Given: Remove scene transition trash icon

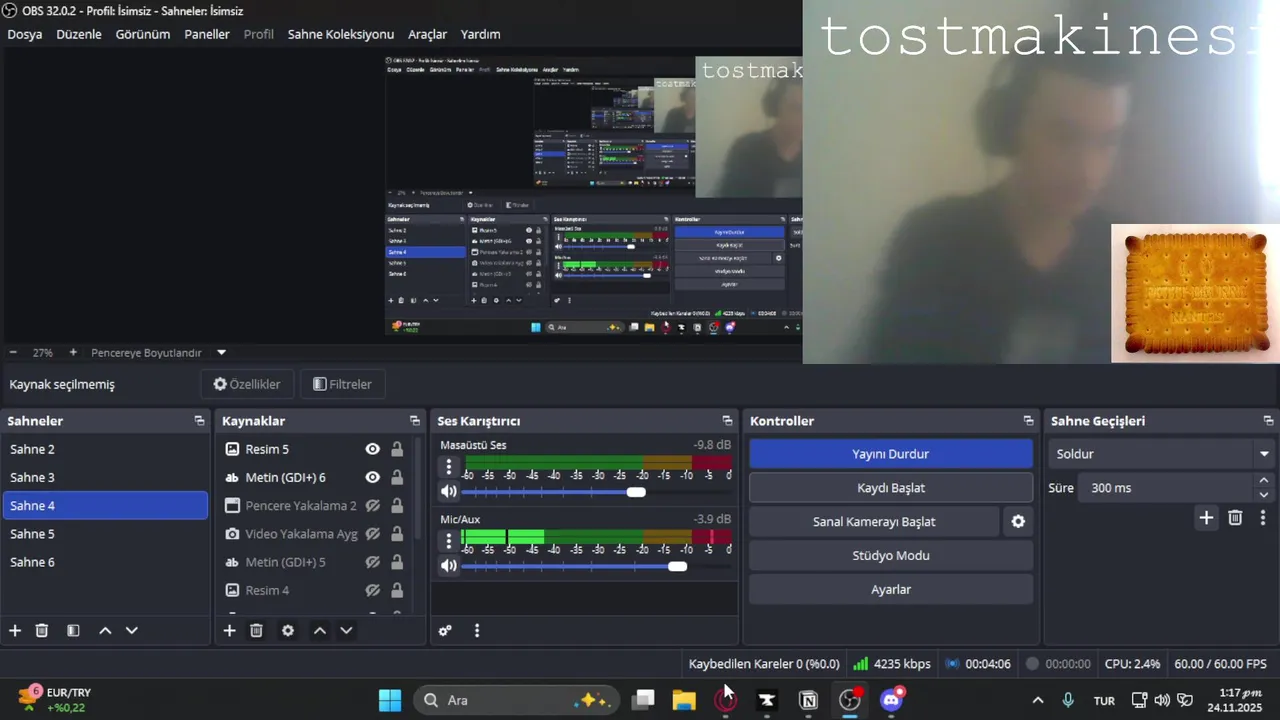Looking at the screenshot, I should [1235, 518].
